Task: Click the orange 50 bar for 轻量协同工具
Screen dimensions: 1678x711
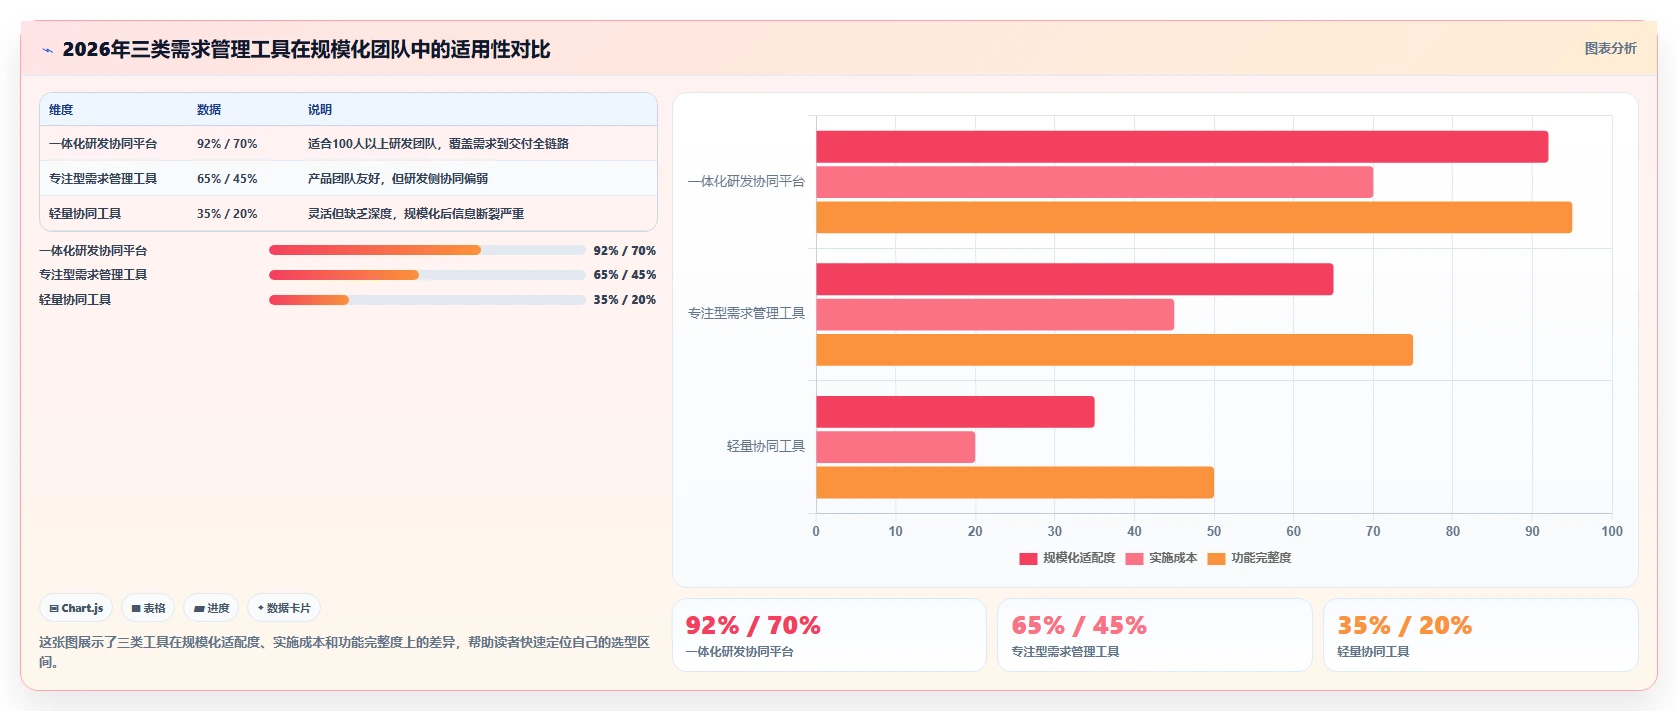Action: [x=1015, y=483]
